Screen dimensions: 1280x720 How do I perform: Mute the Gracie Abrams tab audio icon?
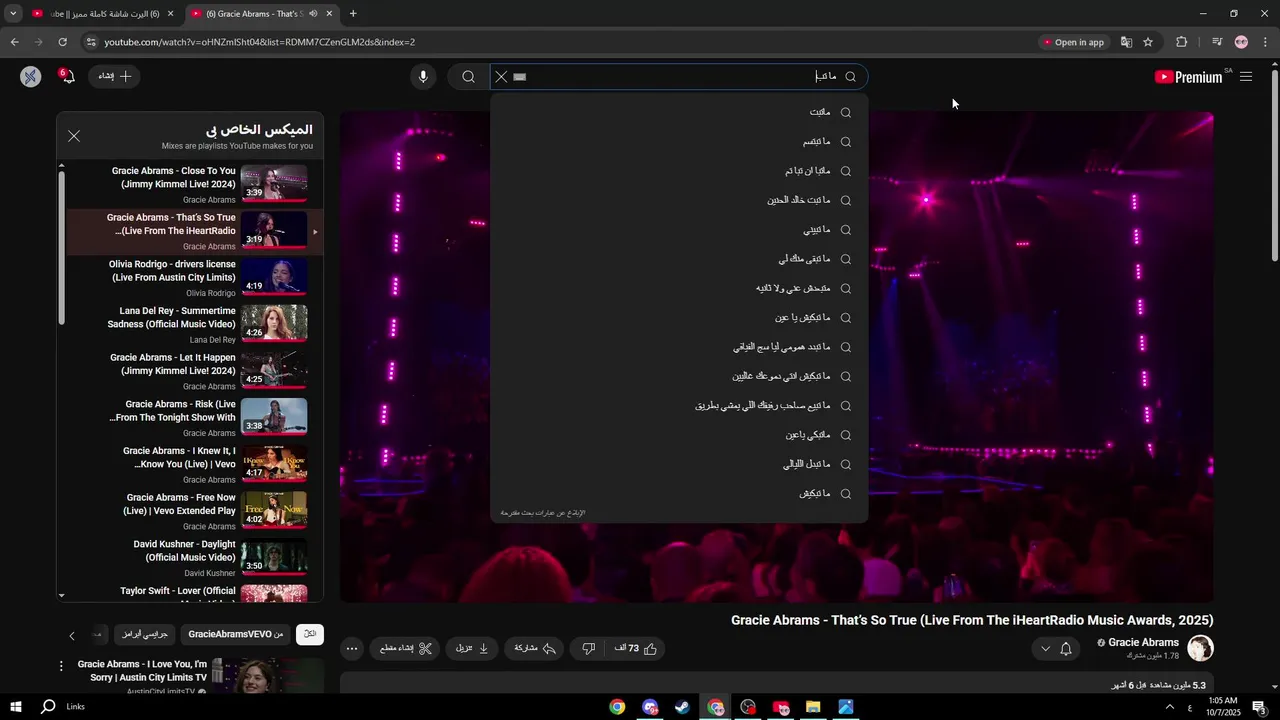[313, 14]
